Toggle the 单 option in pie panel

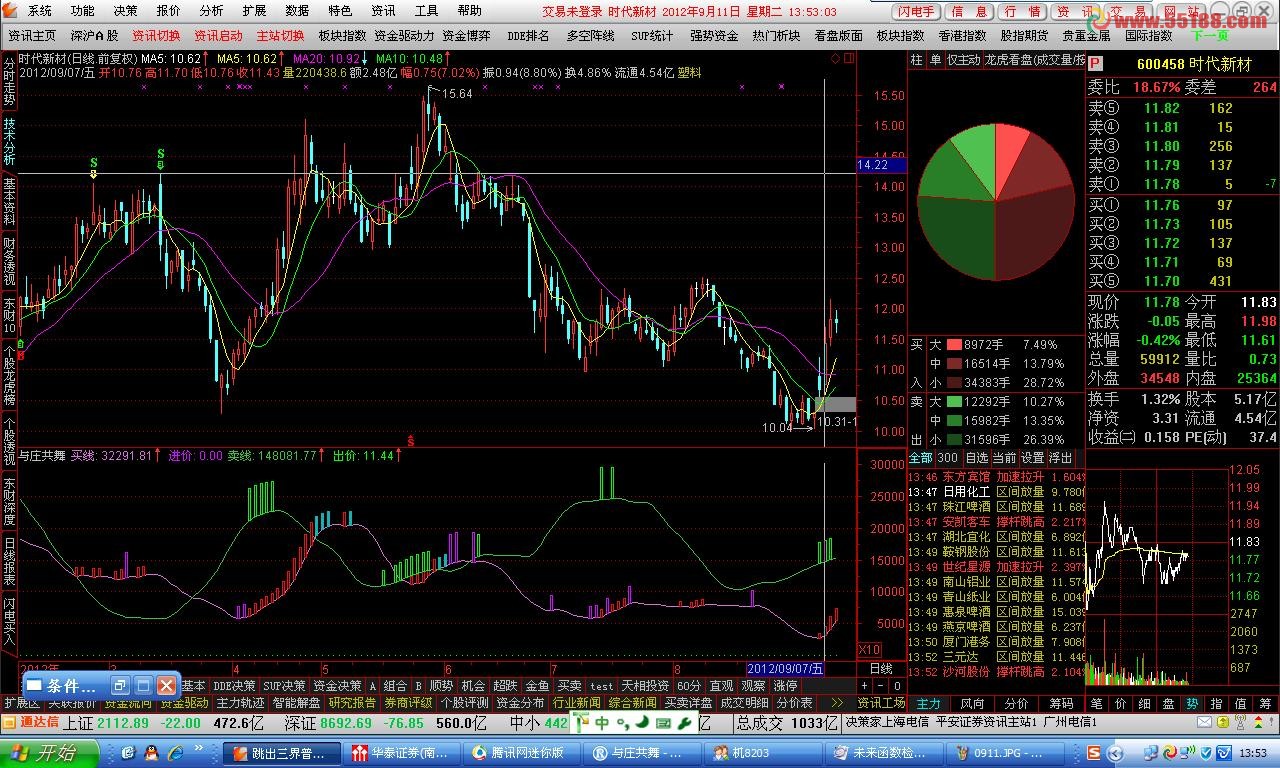[x=936, y=60]
